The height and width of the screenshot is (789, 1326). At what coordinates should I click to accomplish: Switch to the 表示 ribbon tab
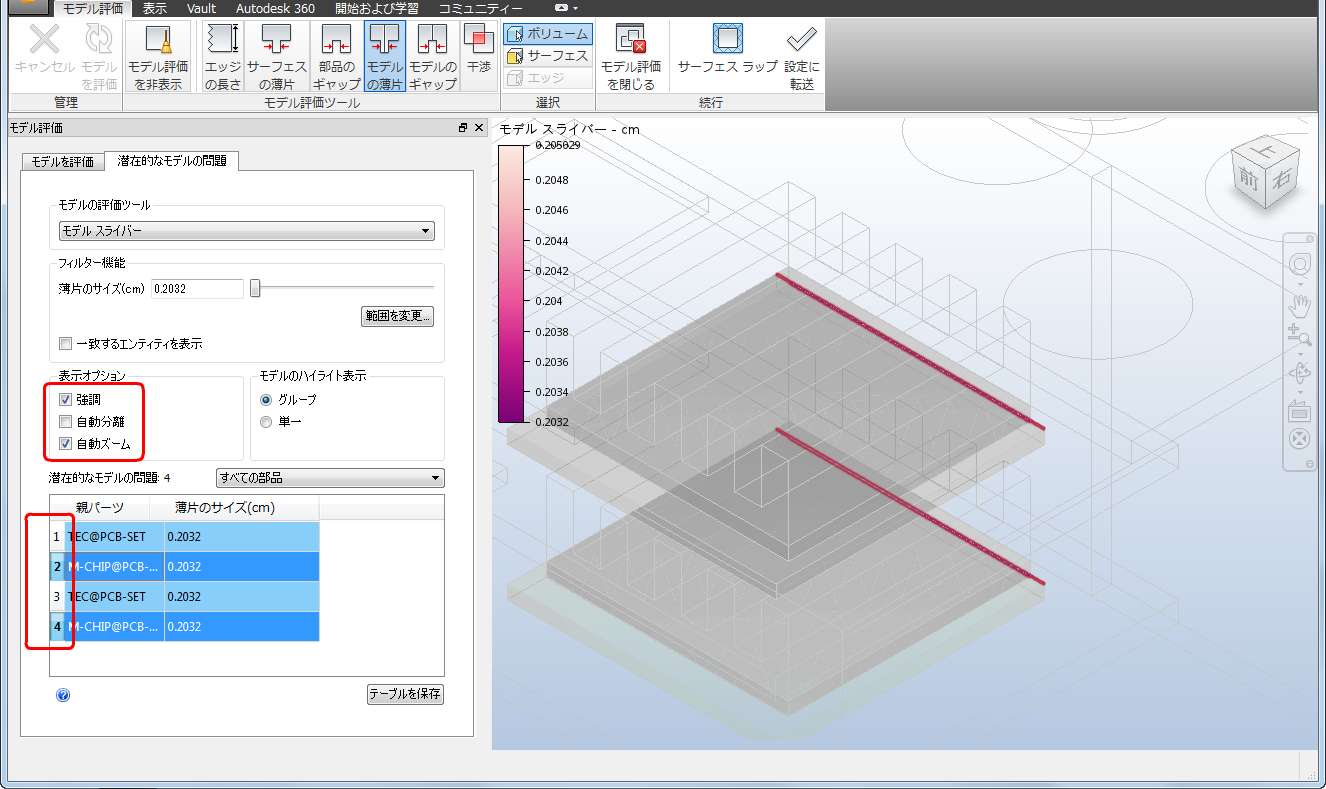154,8
